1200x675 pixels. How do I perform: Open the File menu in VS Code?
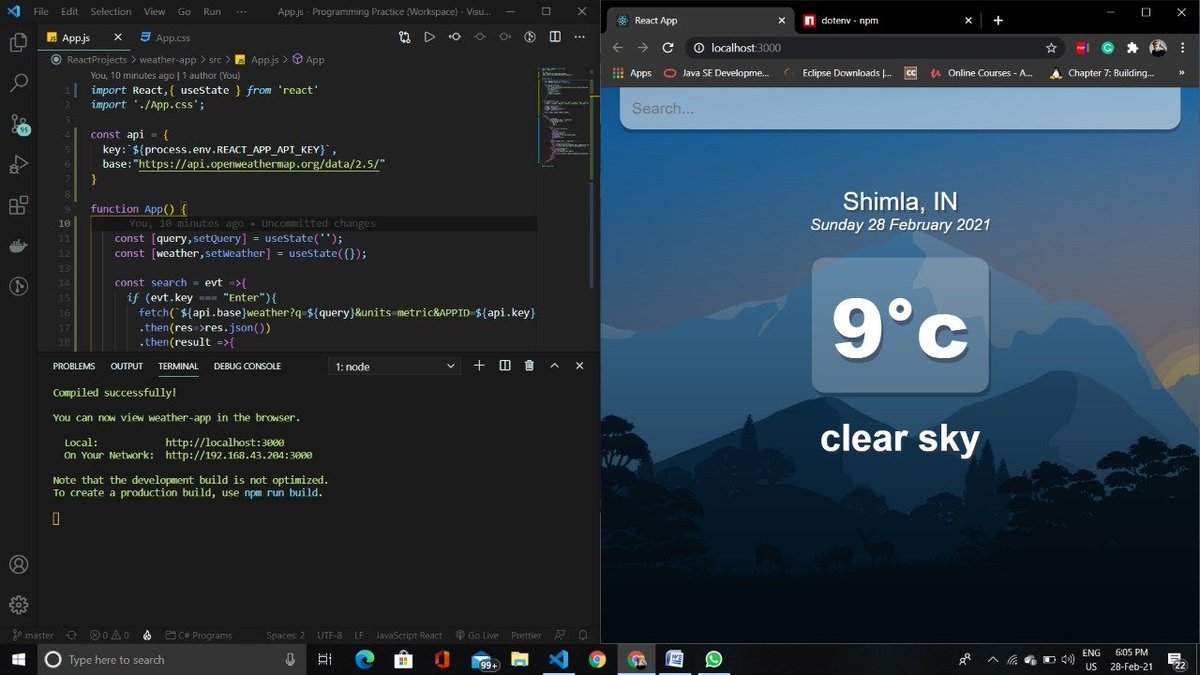(41, 11)
